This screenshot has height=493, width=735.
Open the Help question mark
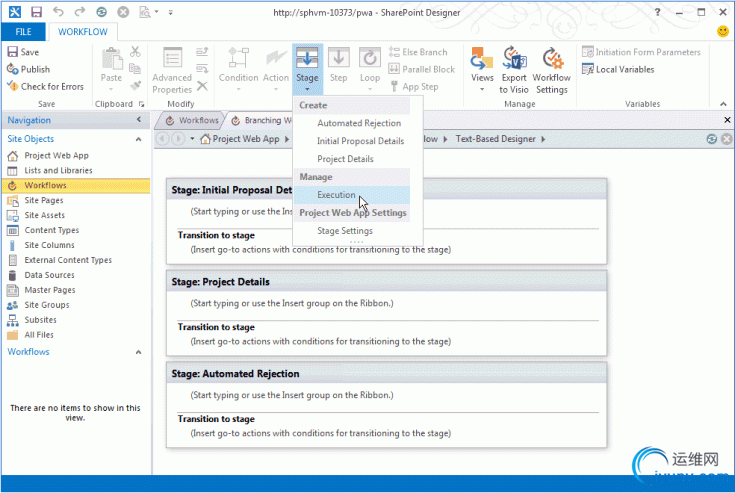(x=658, y=12)
